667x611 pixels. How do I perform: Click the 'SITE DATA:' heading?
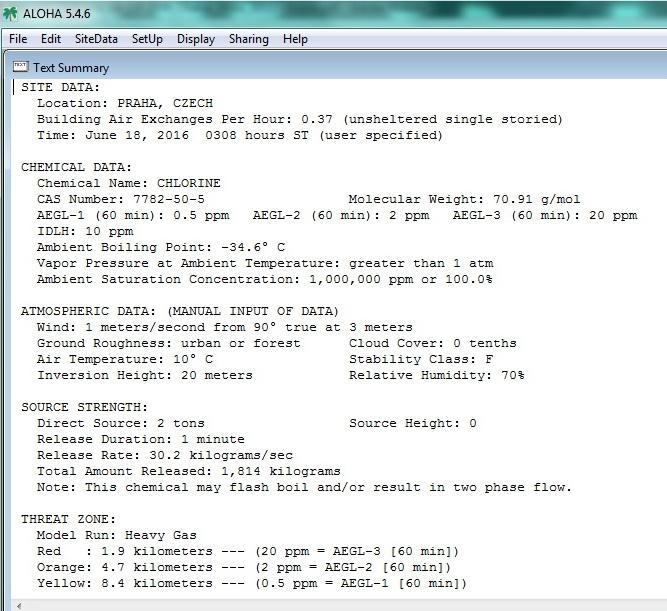point(60,88)
